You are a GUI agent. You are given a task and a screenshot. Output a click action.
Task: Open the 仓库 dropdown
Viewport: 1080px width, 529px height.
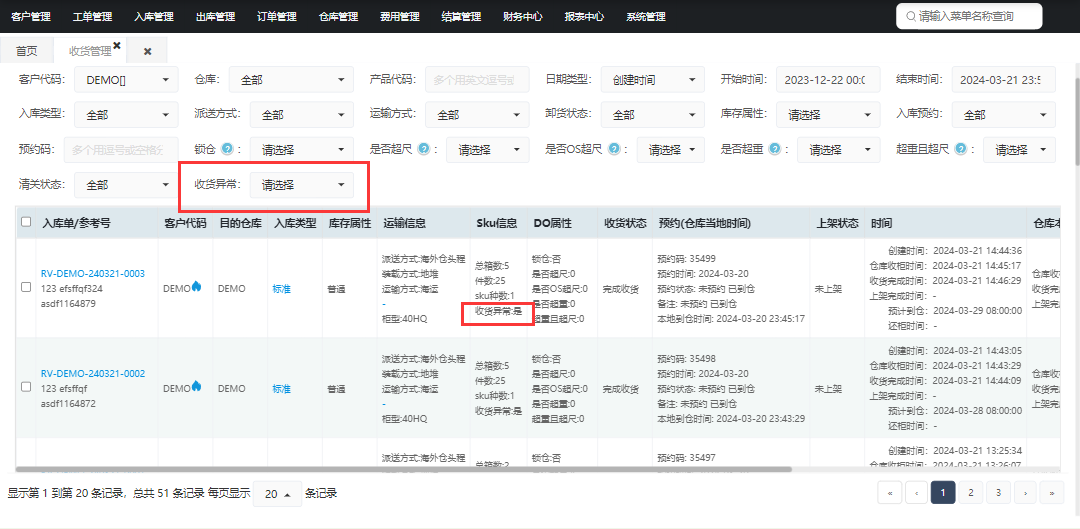pos(291,80)
